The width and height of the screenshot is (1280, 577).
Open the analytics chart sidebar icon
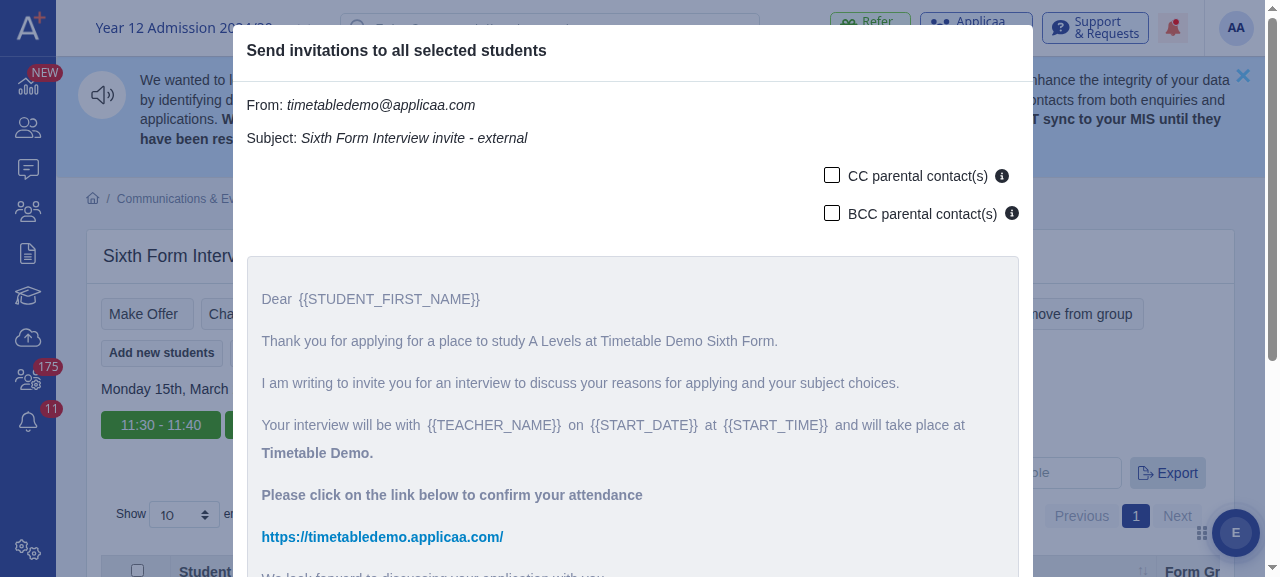coord(28,86)
